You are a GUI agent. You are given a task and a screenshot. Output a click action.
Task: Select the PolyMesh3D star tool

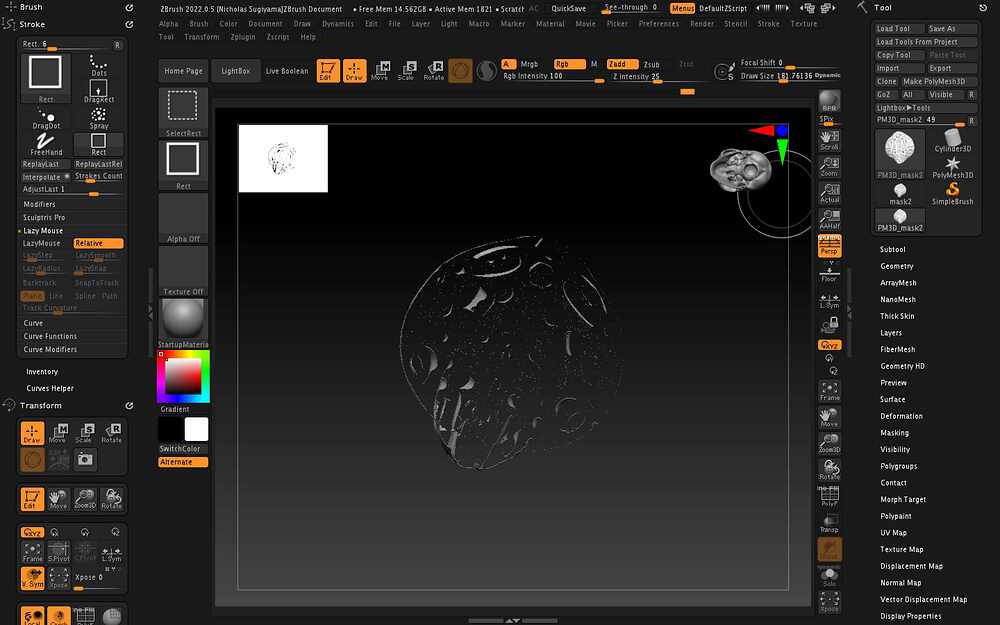pos(952,168)
